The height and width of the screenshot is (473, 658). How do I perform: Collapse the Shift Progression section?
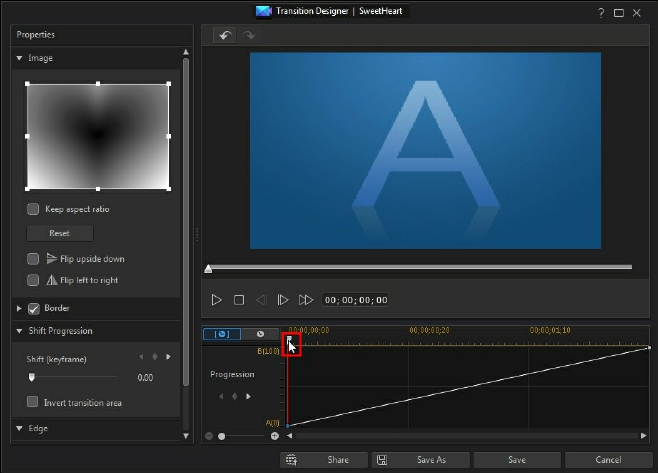pos(19,331)
